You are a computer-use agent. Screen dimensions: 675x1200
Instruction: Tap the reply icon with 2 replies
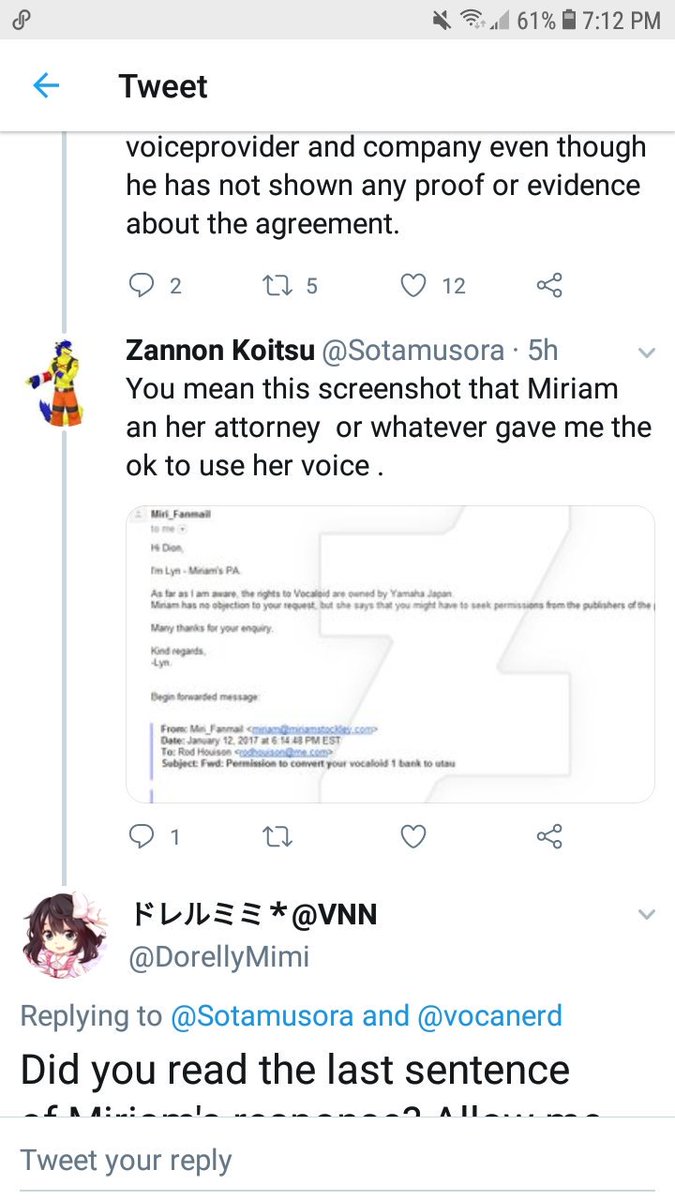pos(141,286)
